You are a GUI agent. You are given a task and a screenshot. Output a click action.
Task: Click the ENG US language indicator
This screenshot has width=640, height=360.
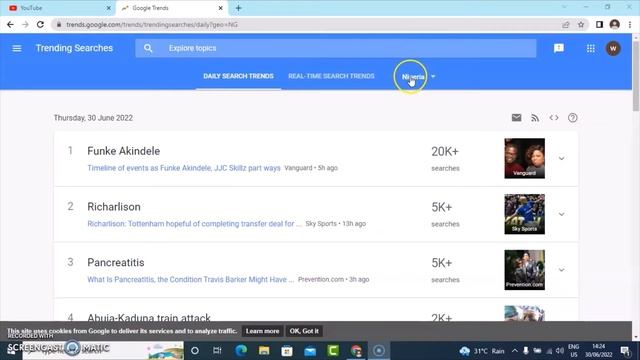point(573,351)
